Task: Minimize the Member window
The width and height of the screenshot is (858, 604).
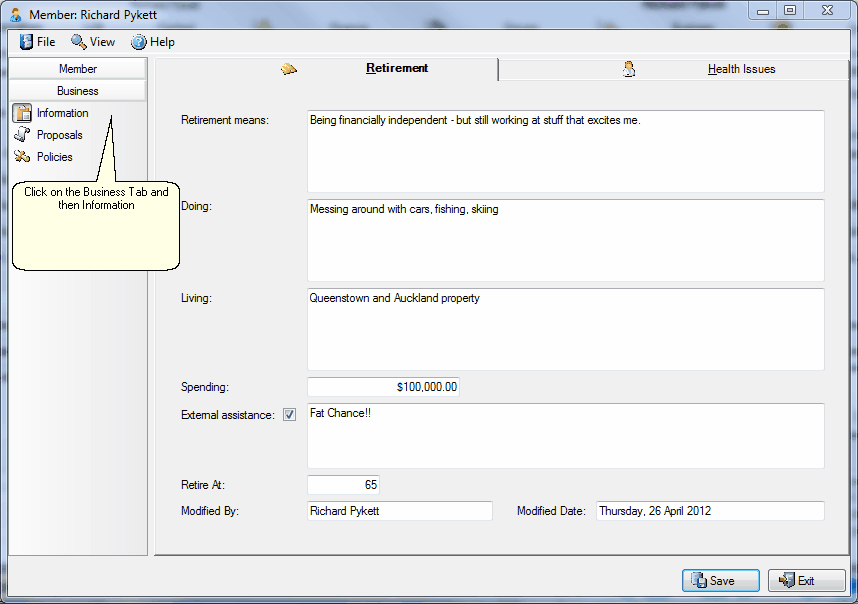Action: click(x=763, y=11)
